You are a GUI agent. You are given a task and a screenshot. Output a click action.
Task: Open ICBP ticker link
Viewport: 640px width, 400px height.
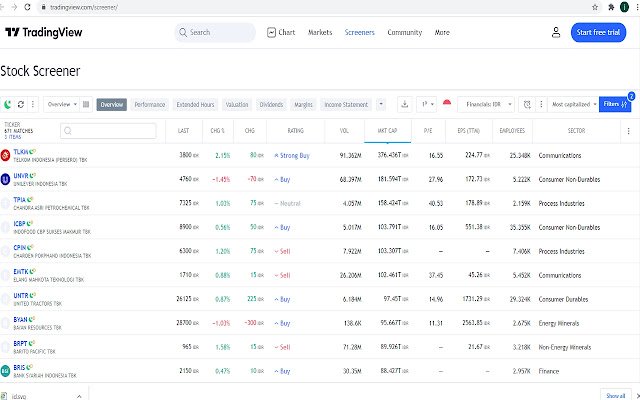(20, 224)
